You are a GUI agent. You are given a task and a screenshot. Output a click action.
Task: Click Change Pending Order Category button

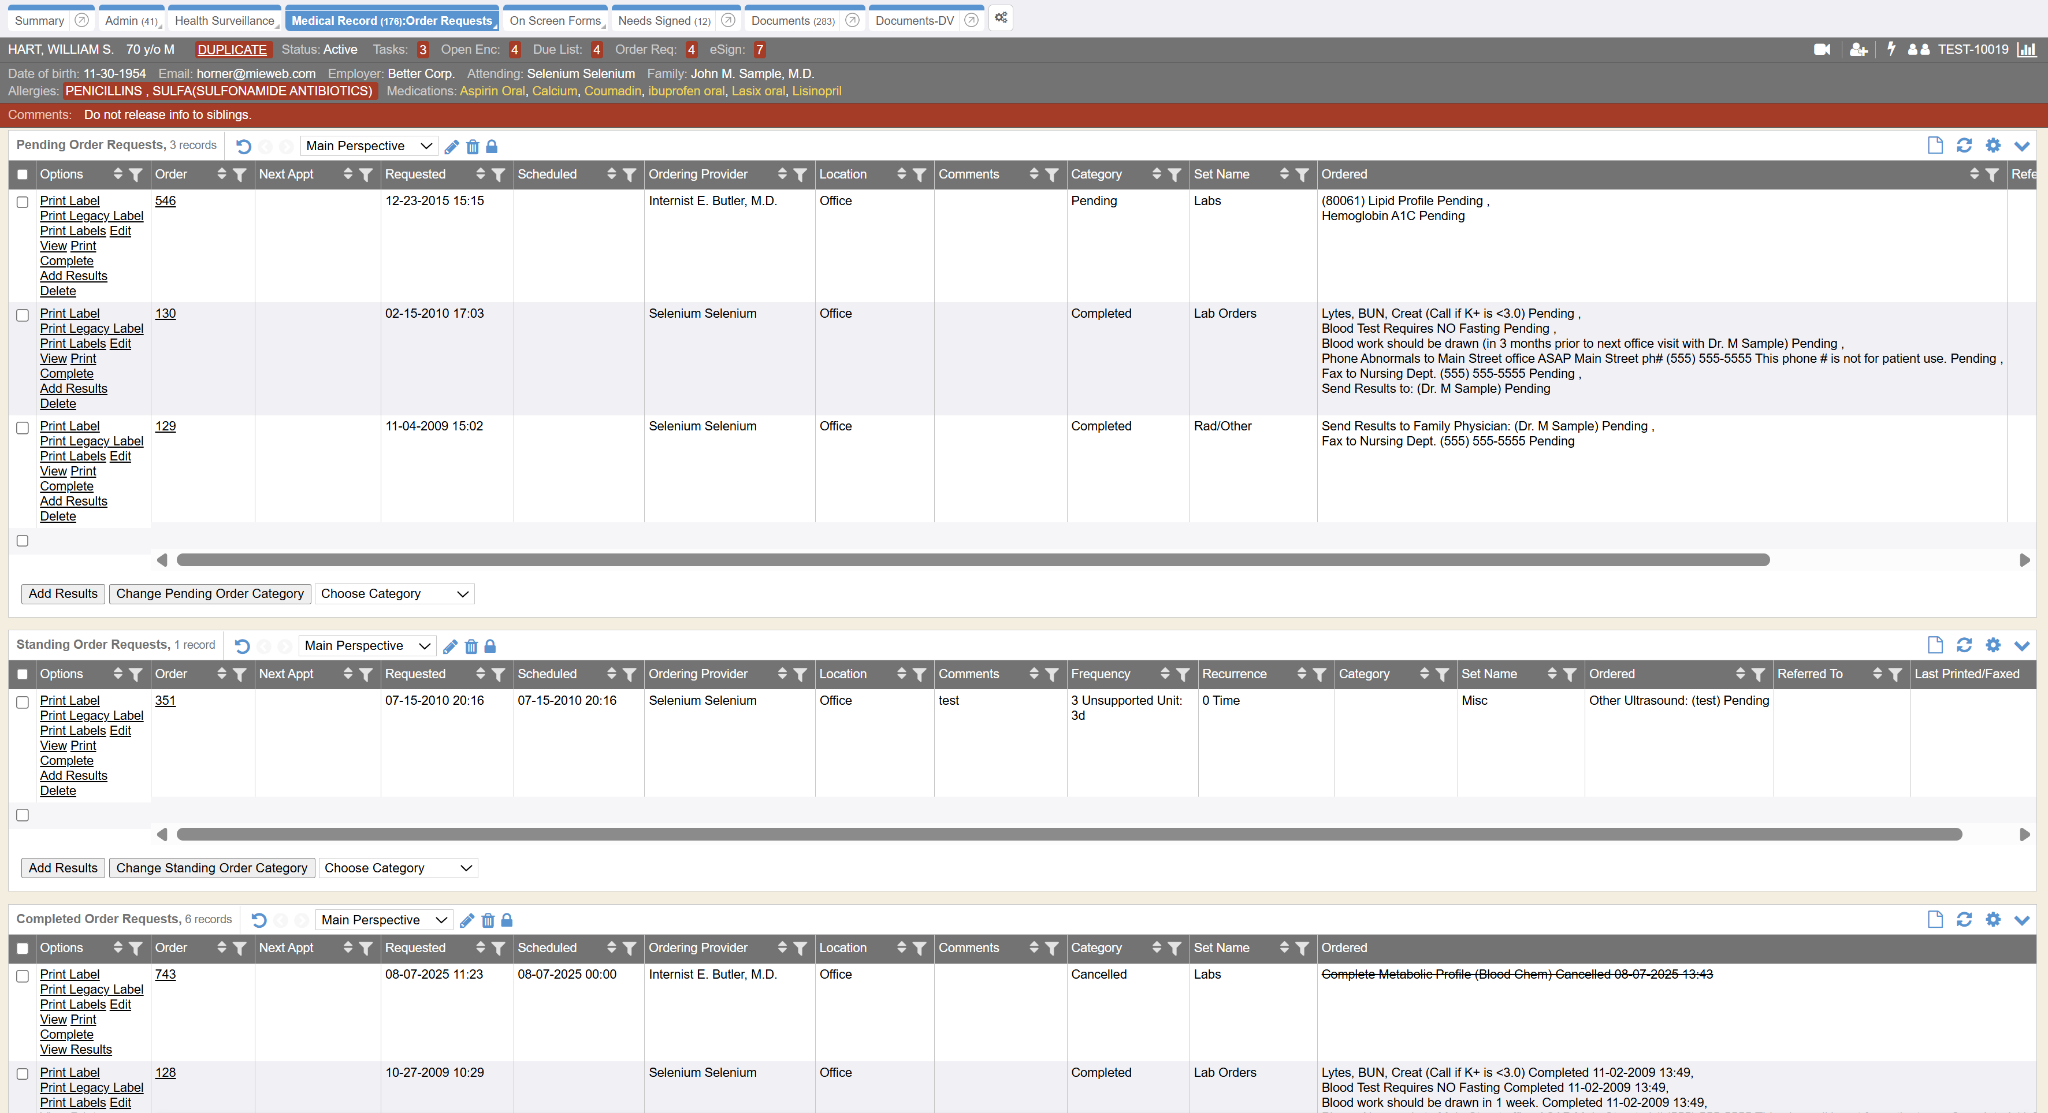(x=210, y=594)
